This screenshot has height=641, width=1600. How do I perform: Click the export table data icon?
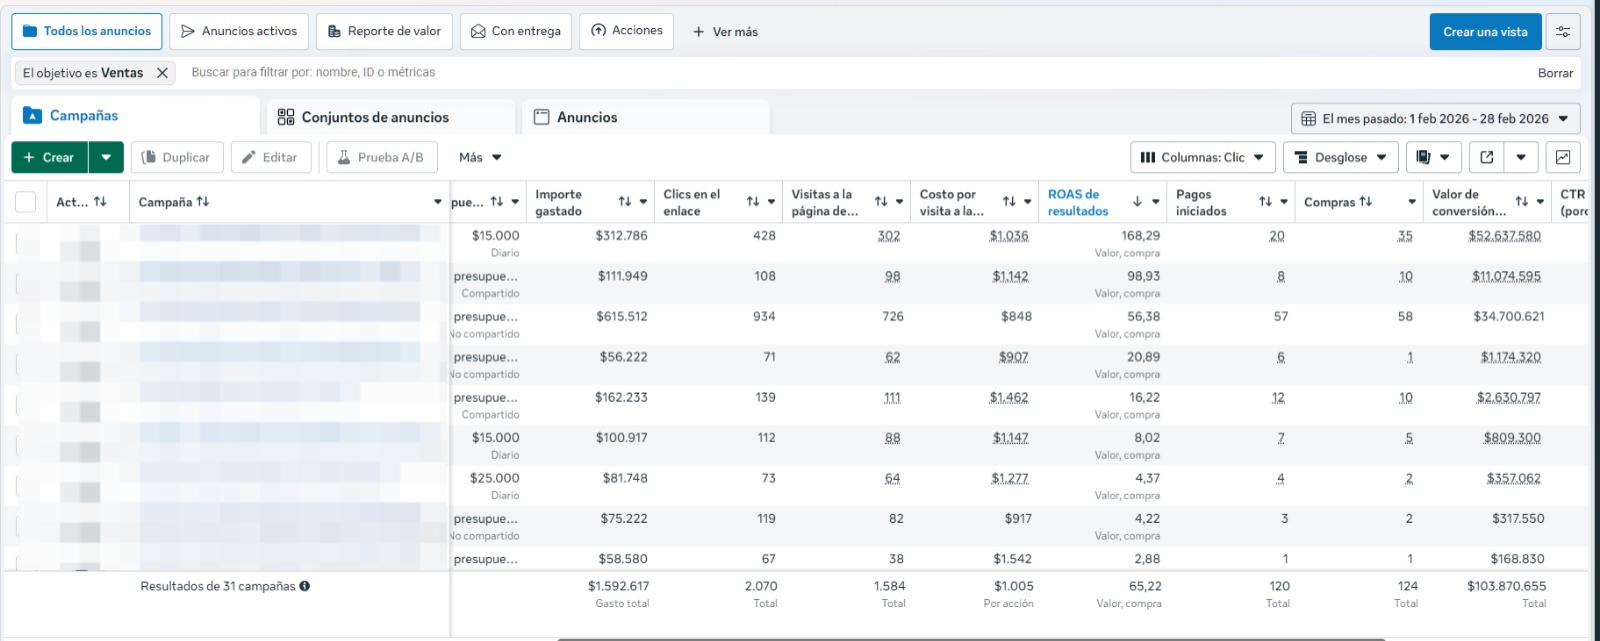click(x=1487, y=157)
